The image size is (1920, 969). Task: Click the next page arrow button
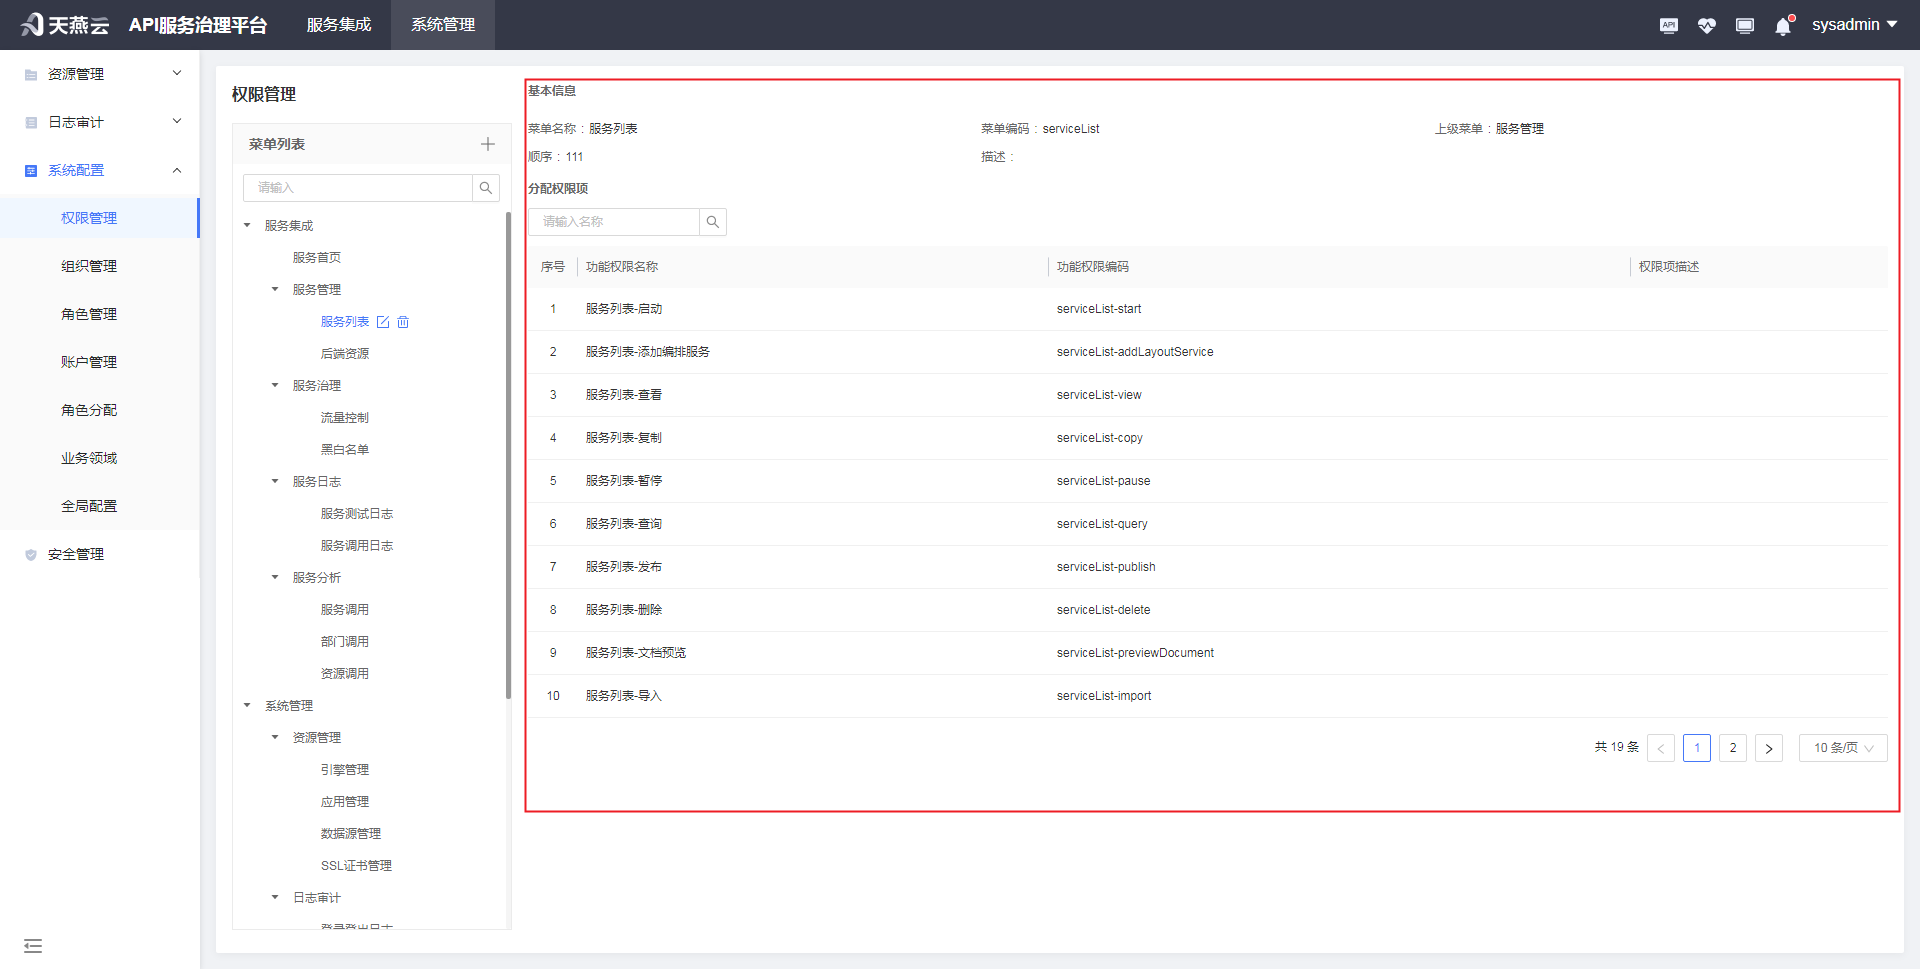[x=1768, y=748]
